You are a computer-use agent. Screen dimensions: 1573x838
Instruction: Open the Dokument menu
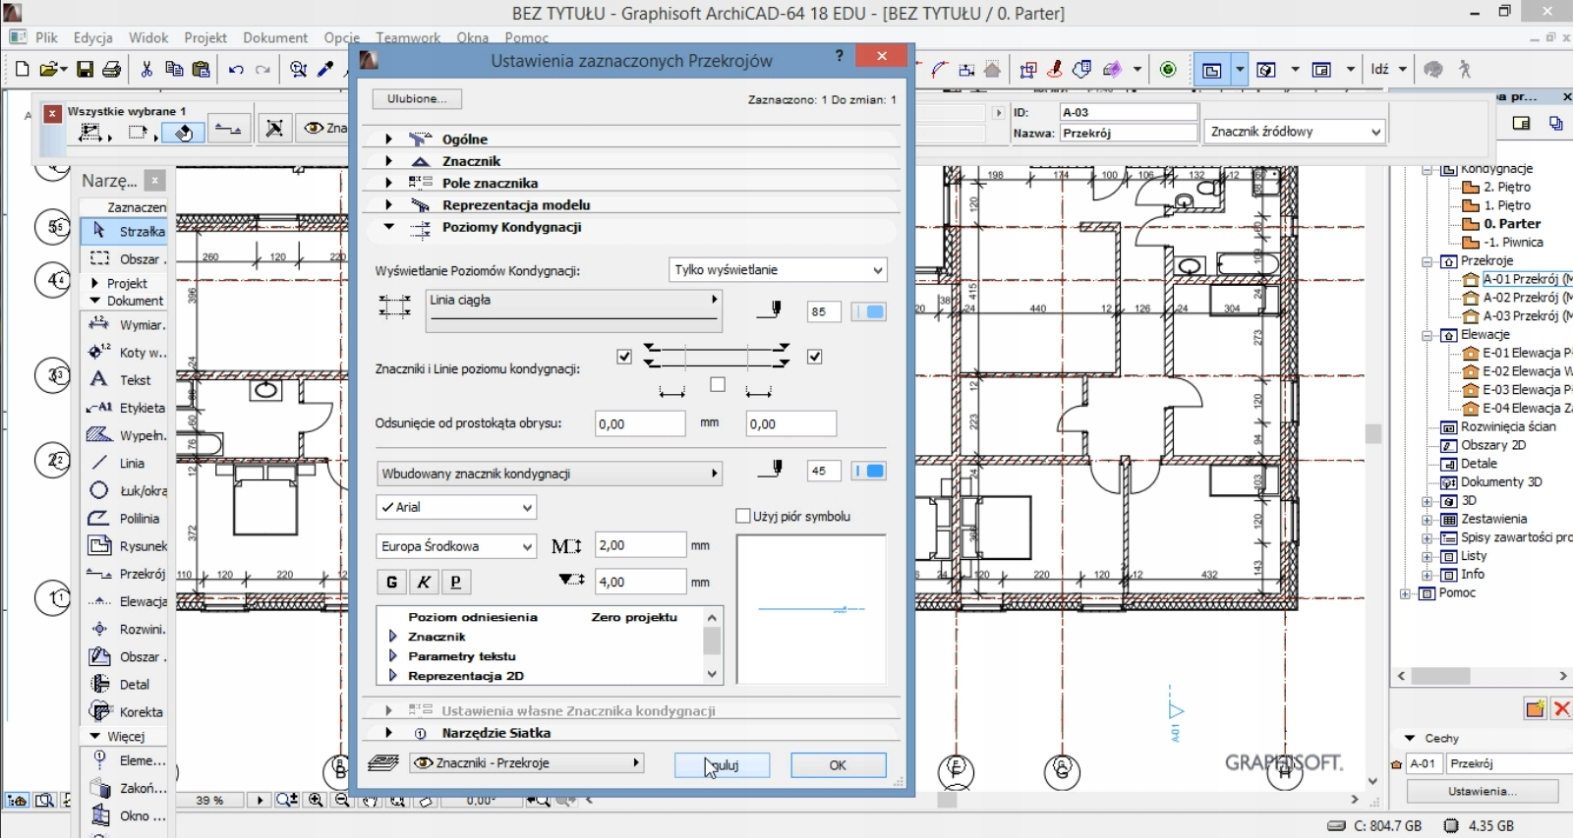[275, 38]
